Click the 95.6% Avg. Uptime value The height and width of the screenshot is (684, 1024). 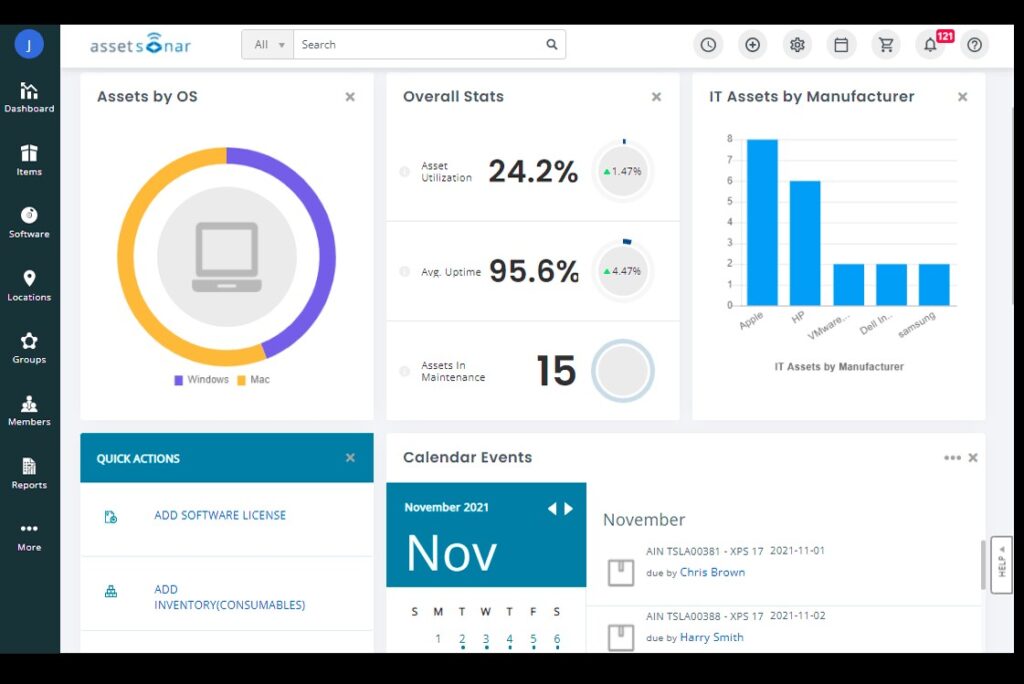click(x=534, y=270)
